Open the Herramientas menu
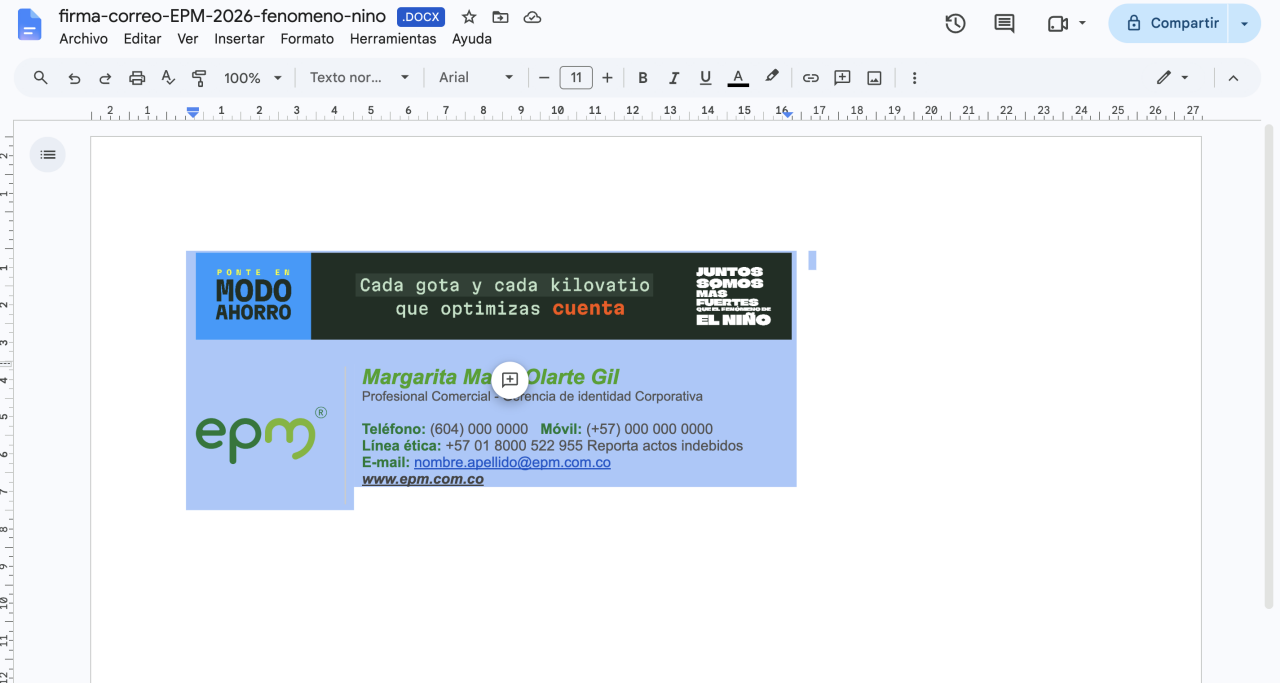1280x683 pixels. coord(393,39)
